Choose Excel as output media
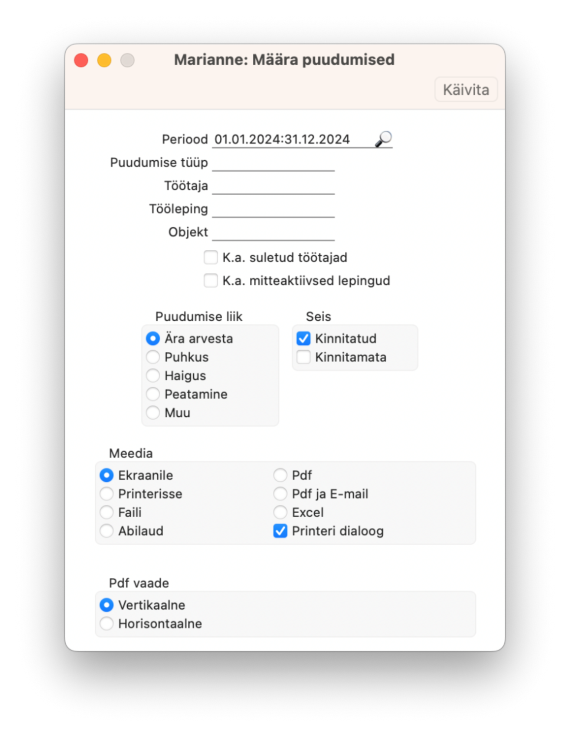This screenshot has height=737, width=570. pyautogui.click(x=280, y=512)
